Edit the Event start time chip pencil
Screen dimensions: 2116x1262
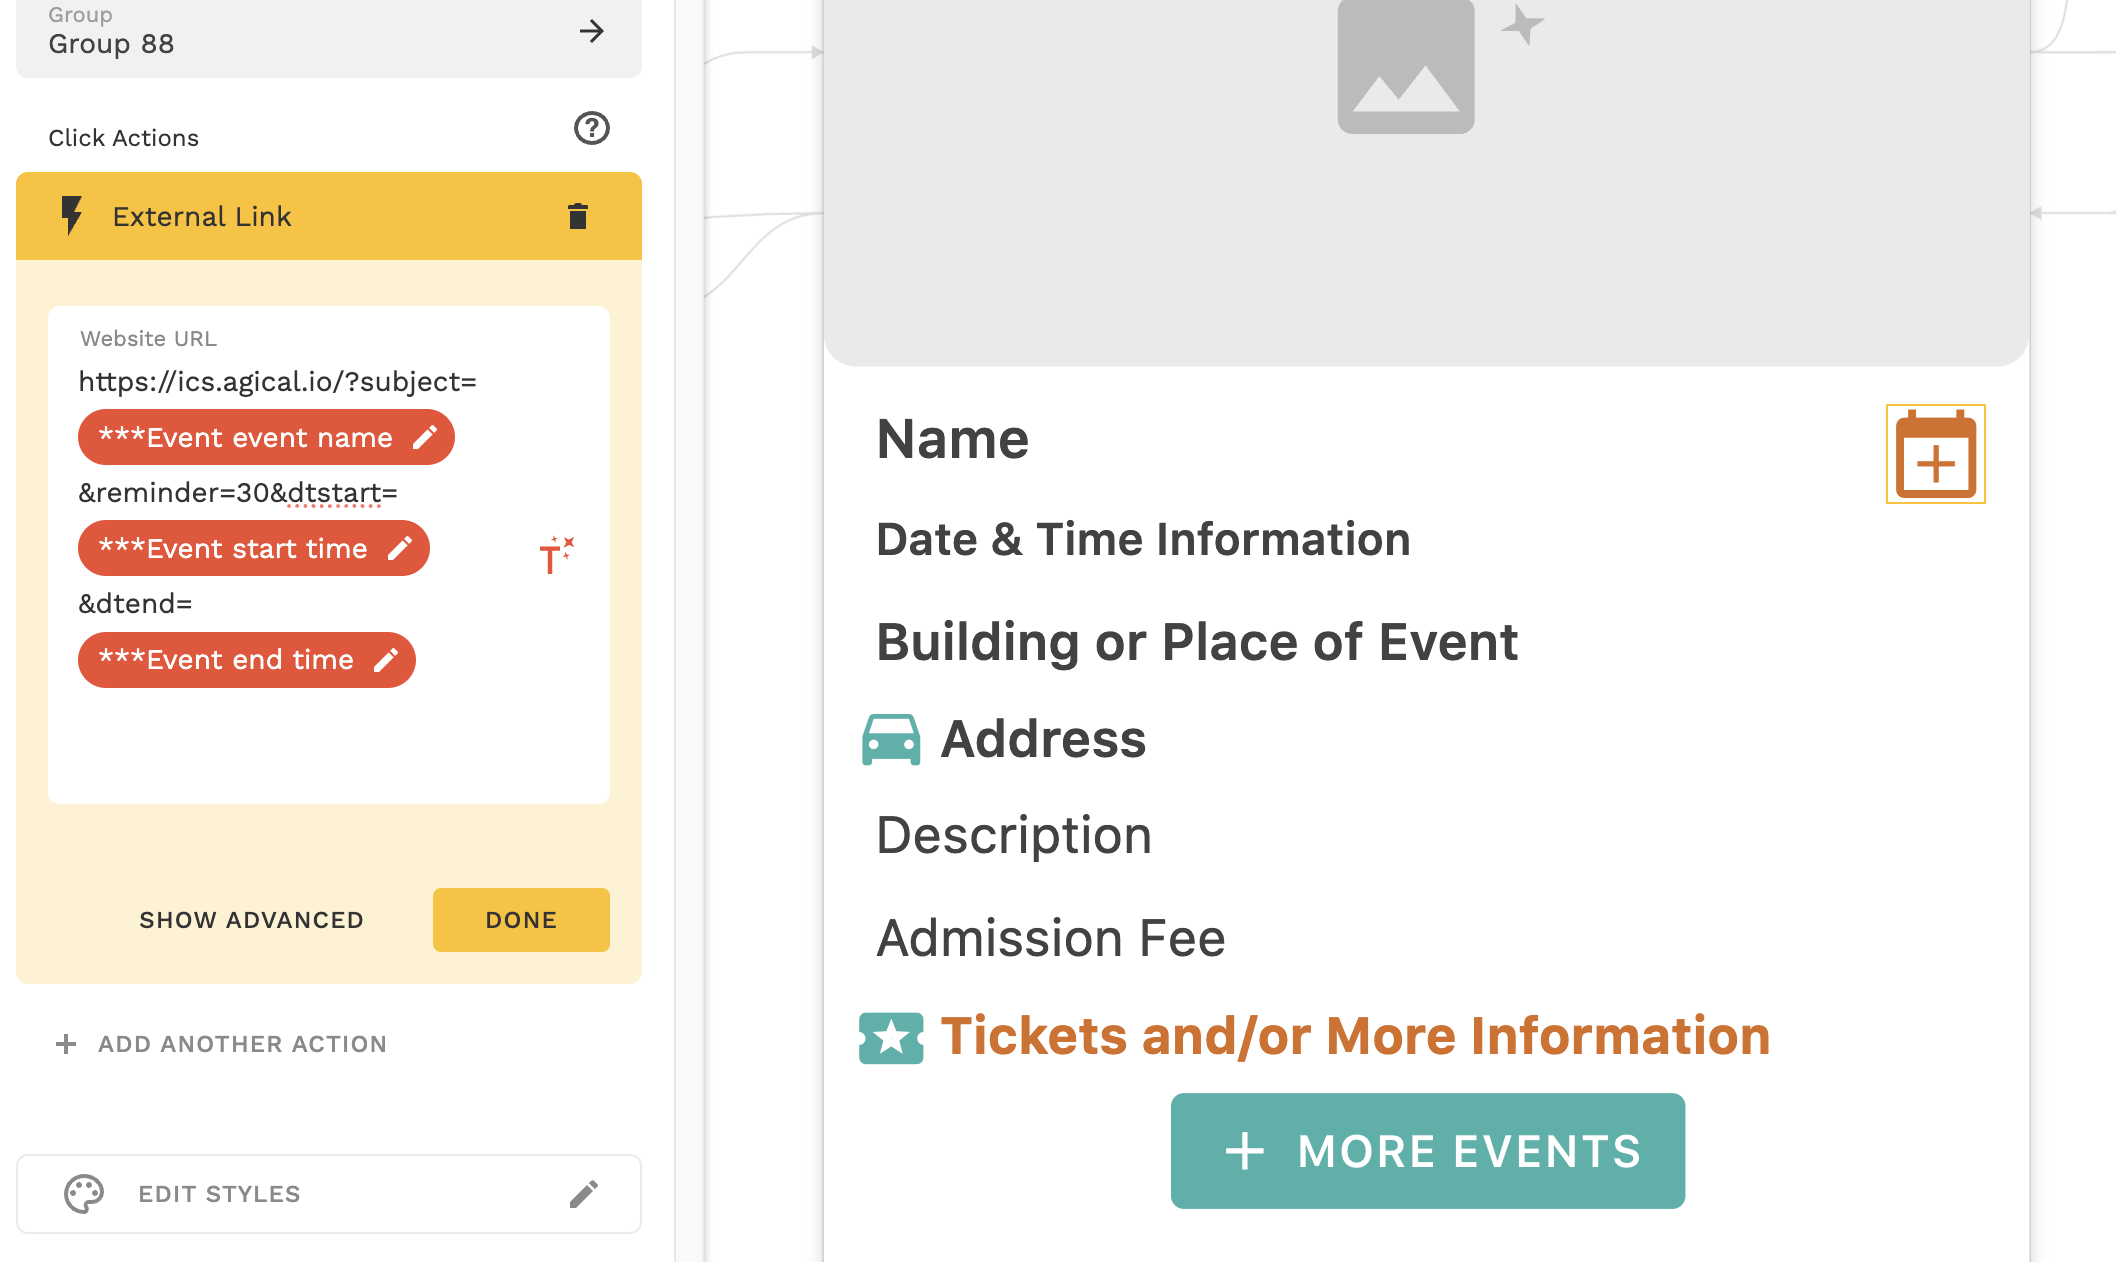pyautogui.click(x=400, y=548)
